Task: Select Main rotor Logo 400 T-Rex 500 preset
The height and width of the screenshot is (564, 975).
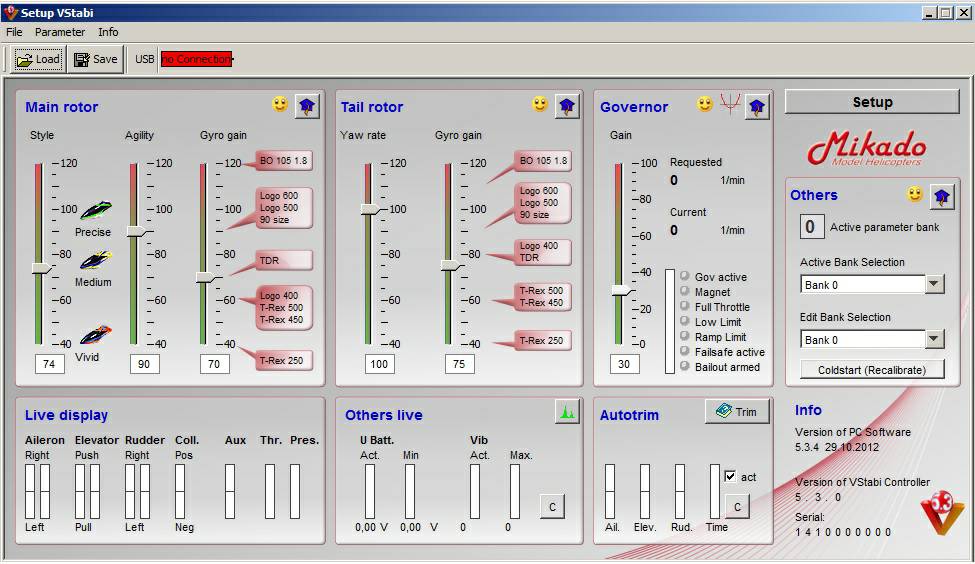Action: point(284,307)
